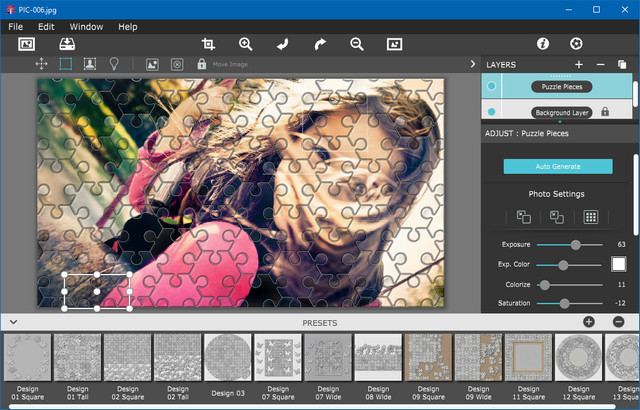The width and height of the screenshot is (640, 410).
Task: Toggle the Background Layer lock
Action: pyautogui.click(x=605, y=112)
